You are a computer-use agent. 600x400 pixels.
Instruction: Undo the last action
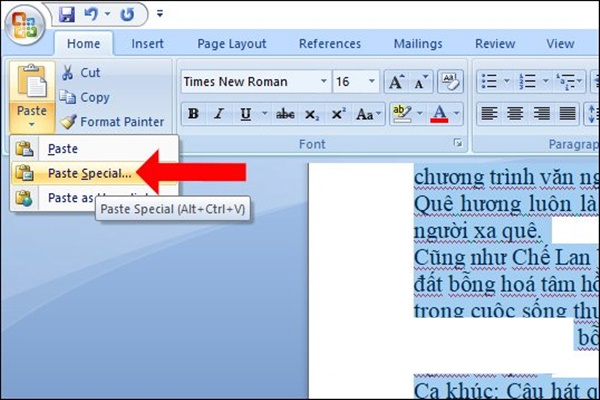(91, 15)
